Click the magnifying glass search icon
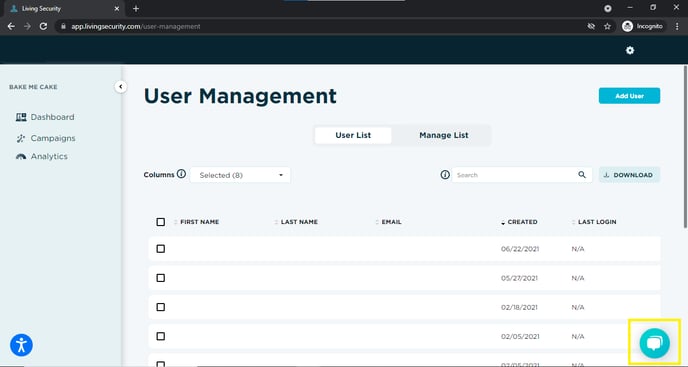688x367 pixels. coord(582,175)
